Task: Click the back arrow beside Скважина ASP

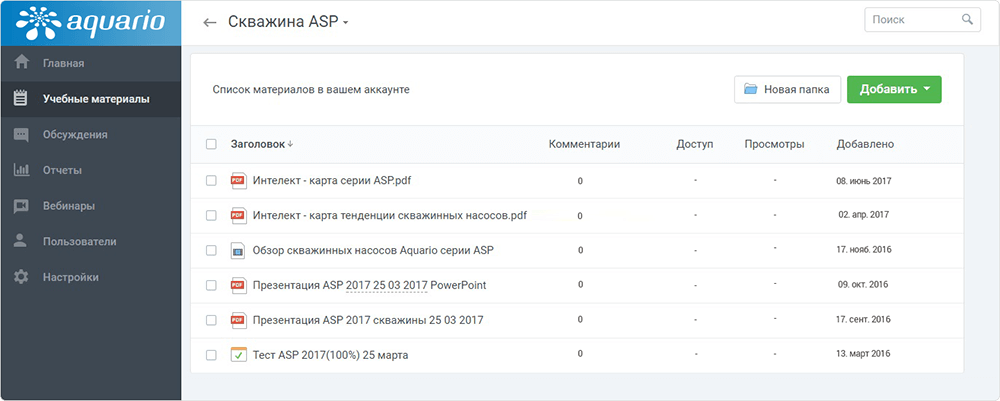Action: coord(209,22)
